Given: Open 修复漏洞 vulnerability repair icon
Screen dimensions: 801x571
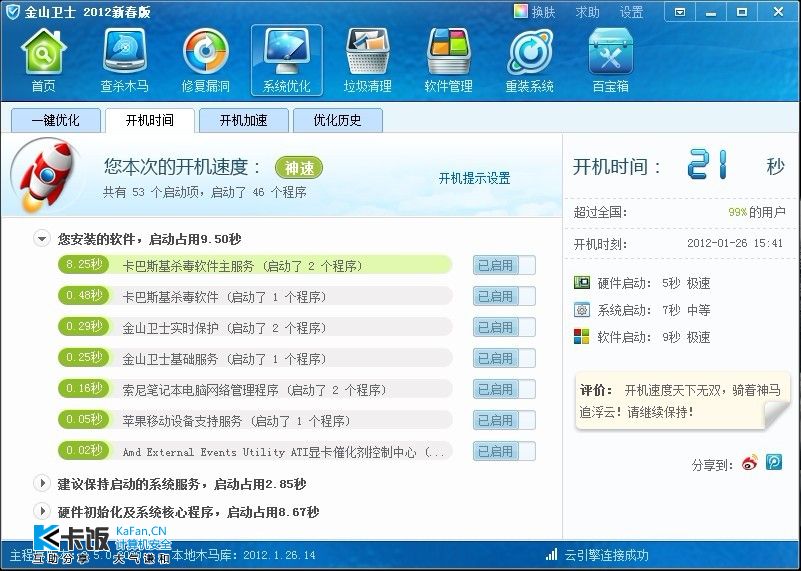Looking at the screenshot, I should point(205,61).
